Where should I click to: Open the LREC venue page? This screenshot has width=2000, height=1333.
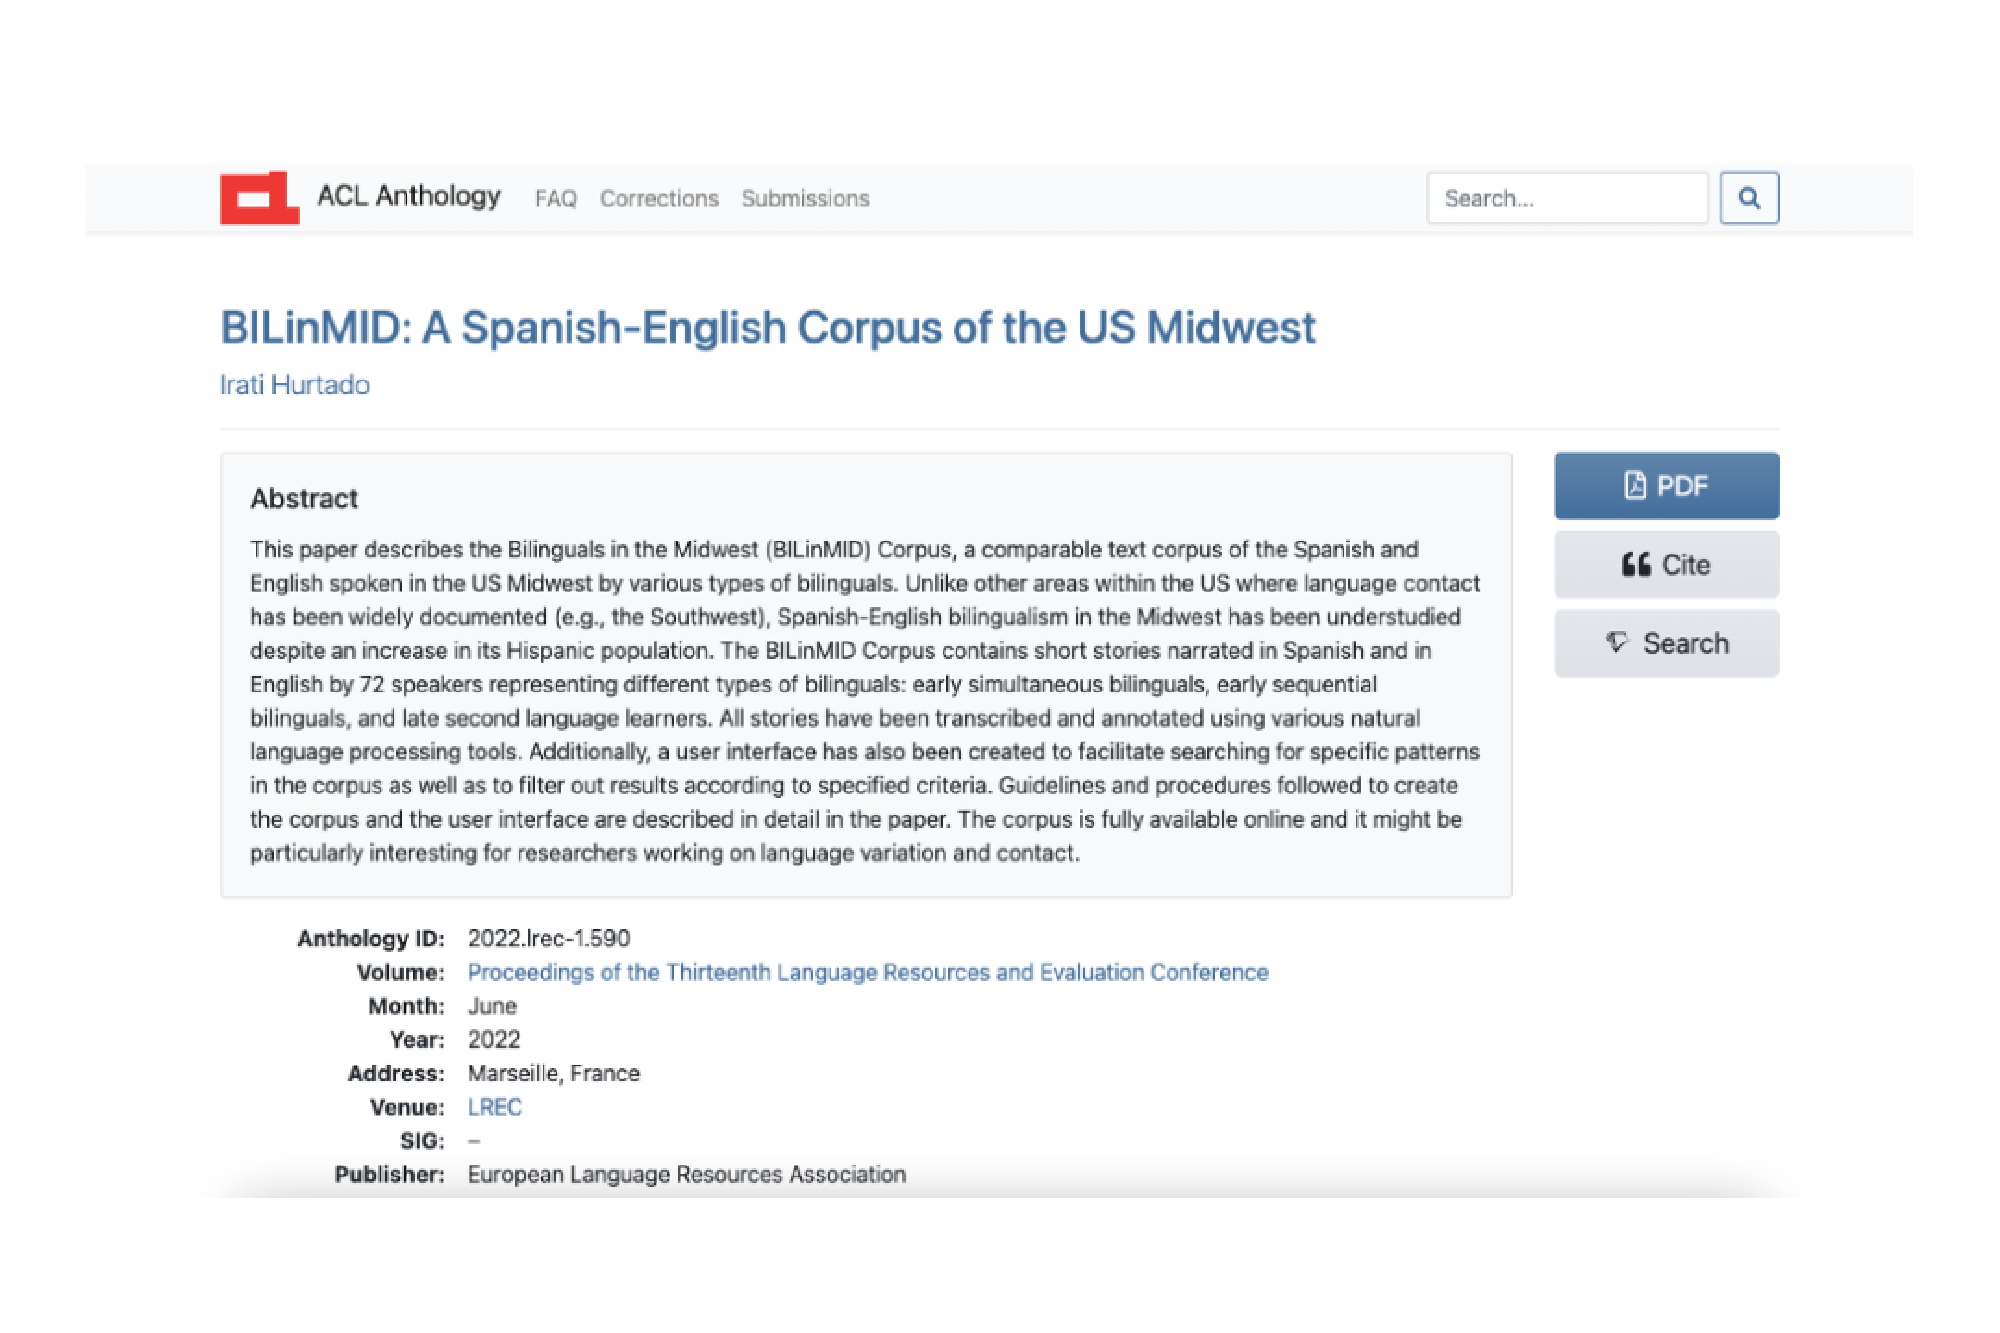494,1106
